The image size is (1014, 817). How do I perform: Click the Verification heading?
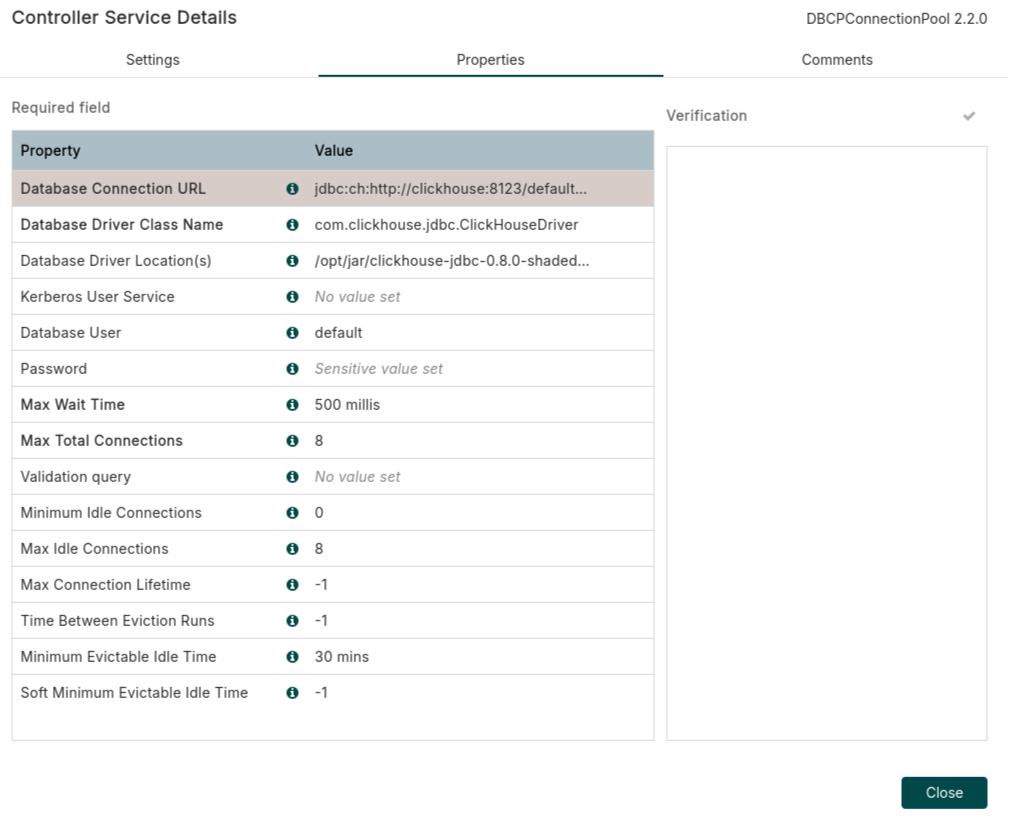706,116
